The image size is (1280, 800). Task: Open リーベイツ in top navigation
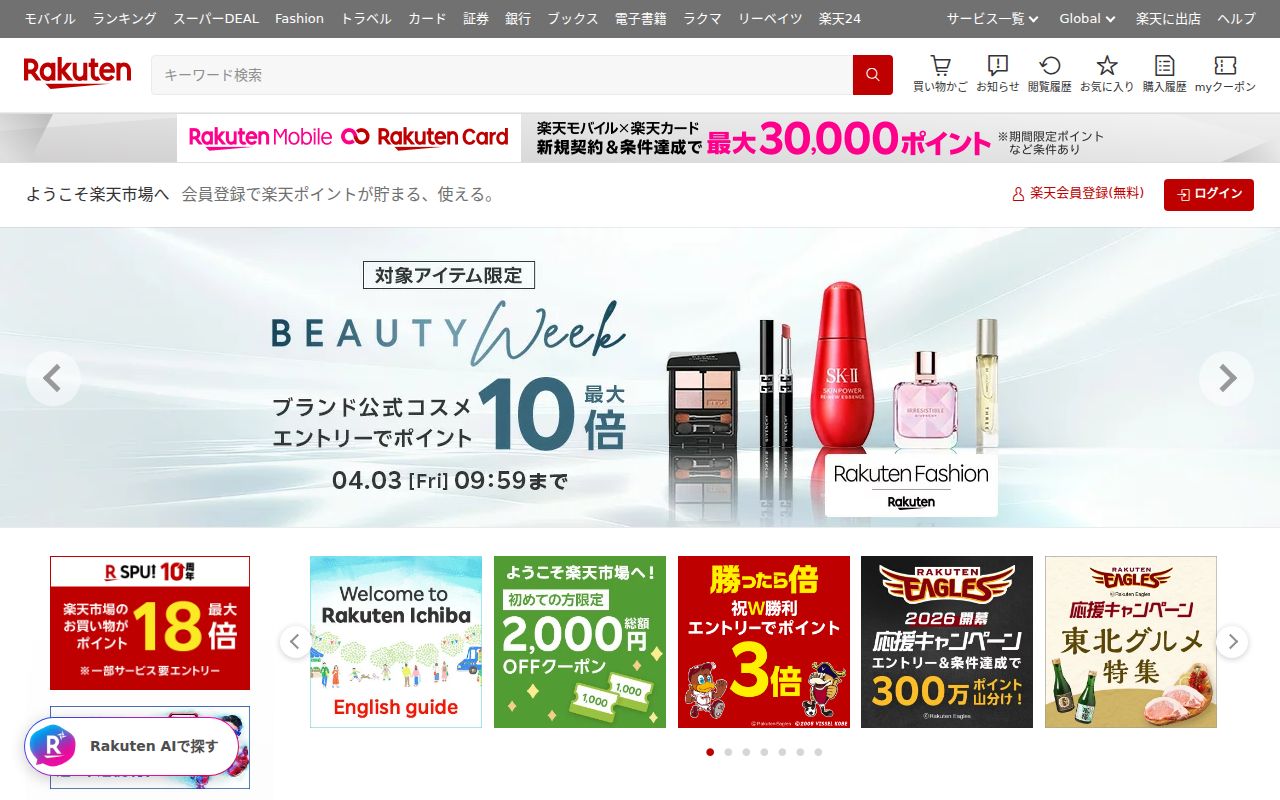tap(770, 19)
